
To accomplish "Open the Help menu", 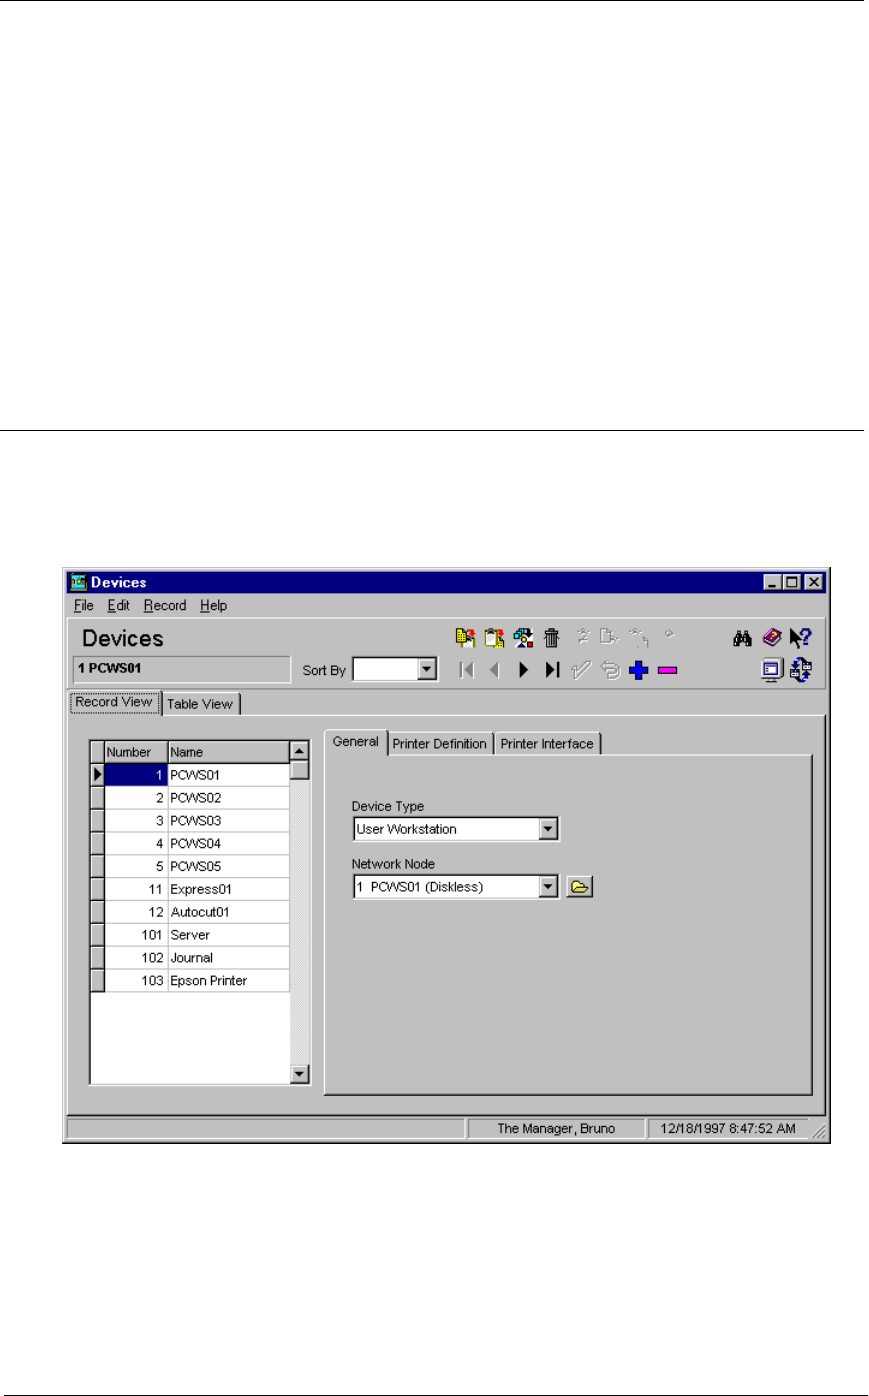I will coord(213,605).
